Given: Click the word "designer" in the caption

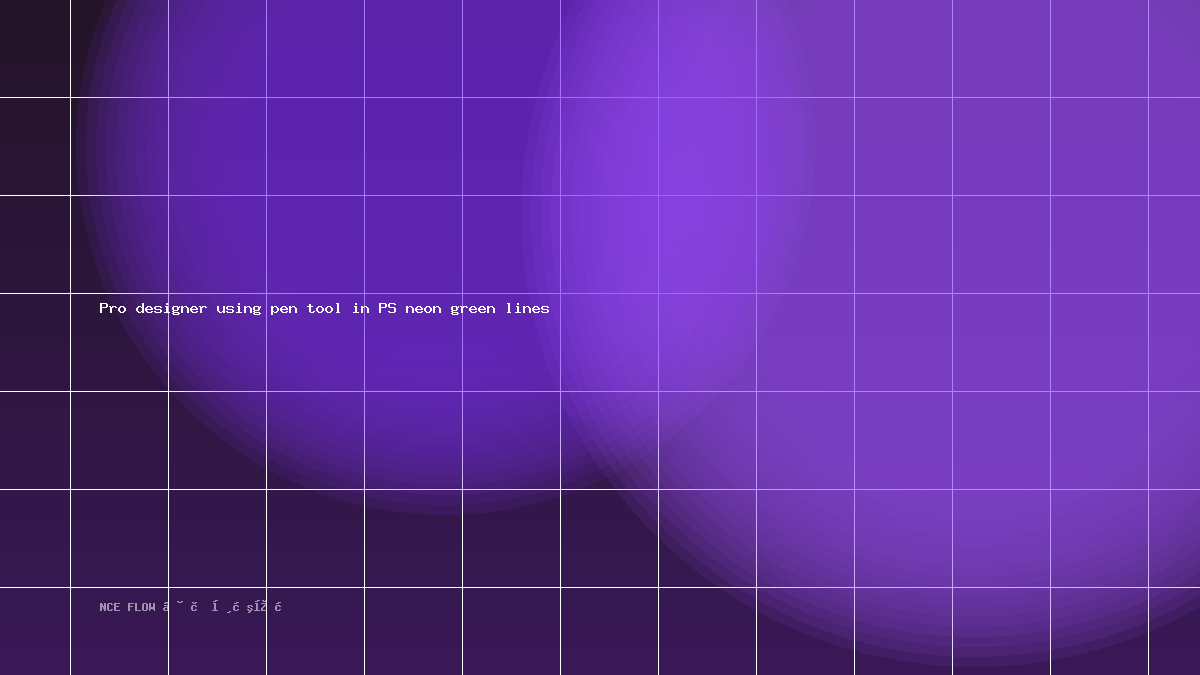Looking at the screenshot, I should [x=171, y=308].
